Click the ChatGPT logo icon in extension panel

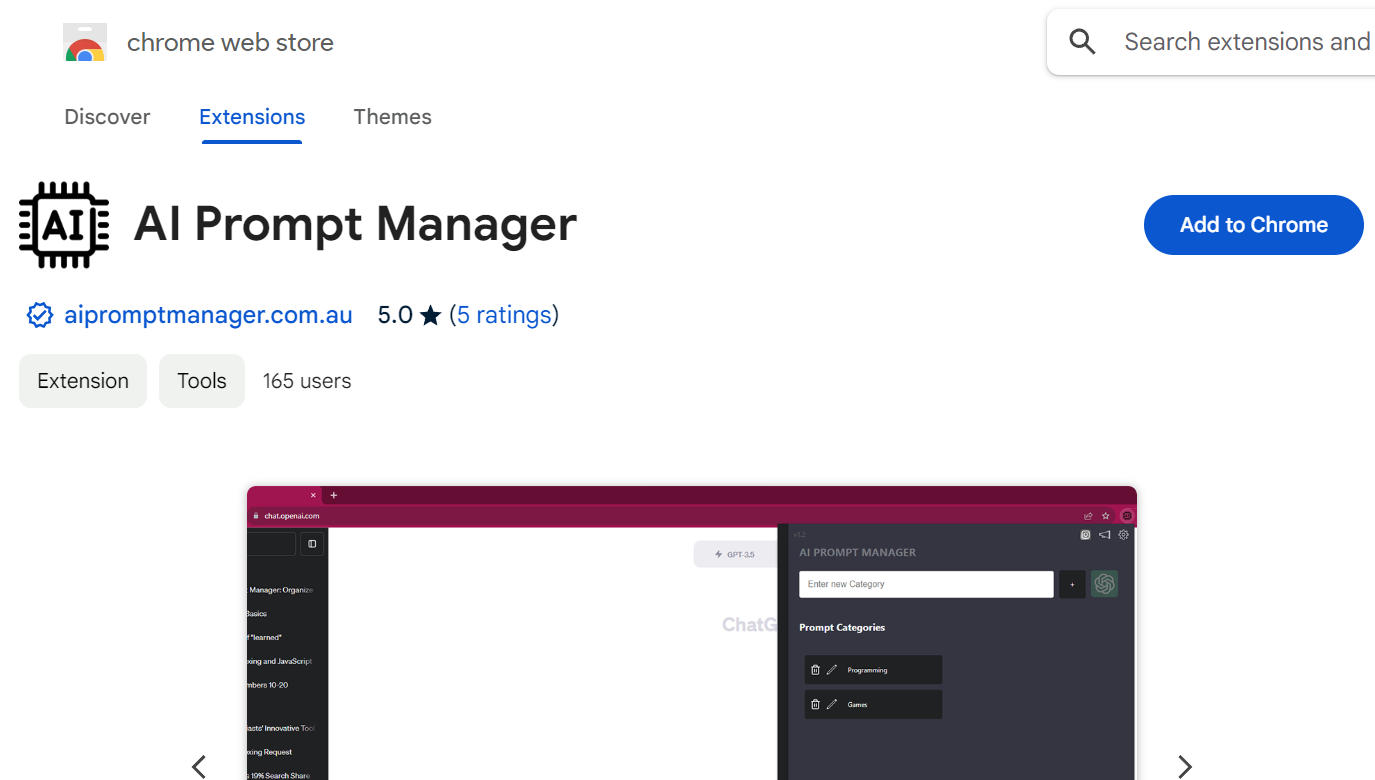(1104, 584)
